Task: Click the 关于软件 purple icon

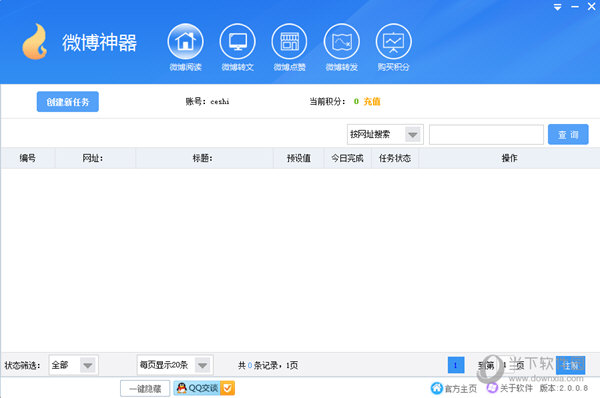Action: (492, 388)
